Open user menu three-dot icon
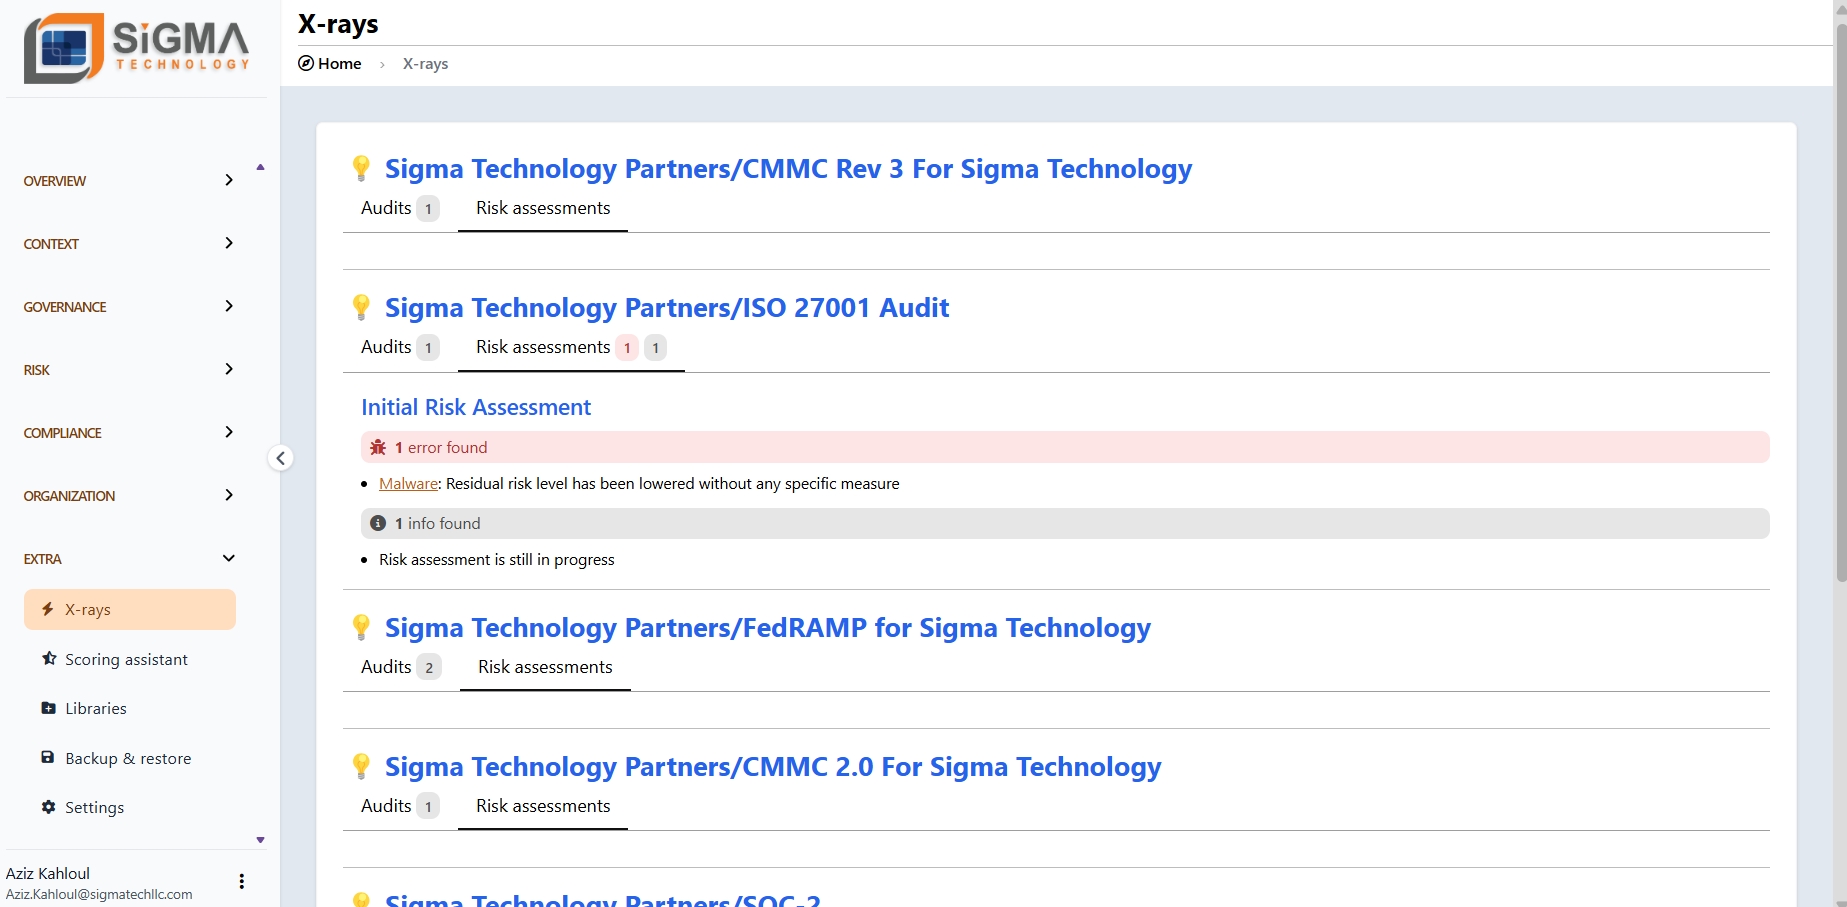This screenshot has width=1847, height=907. (241, 881)
